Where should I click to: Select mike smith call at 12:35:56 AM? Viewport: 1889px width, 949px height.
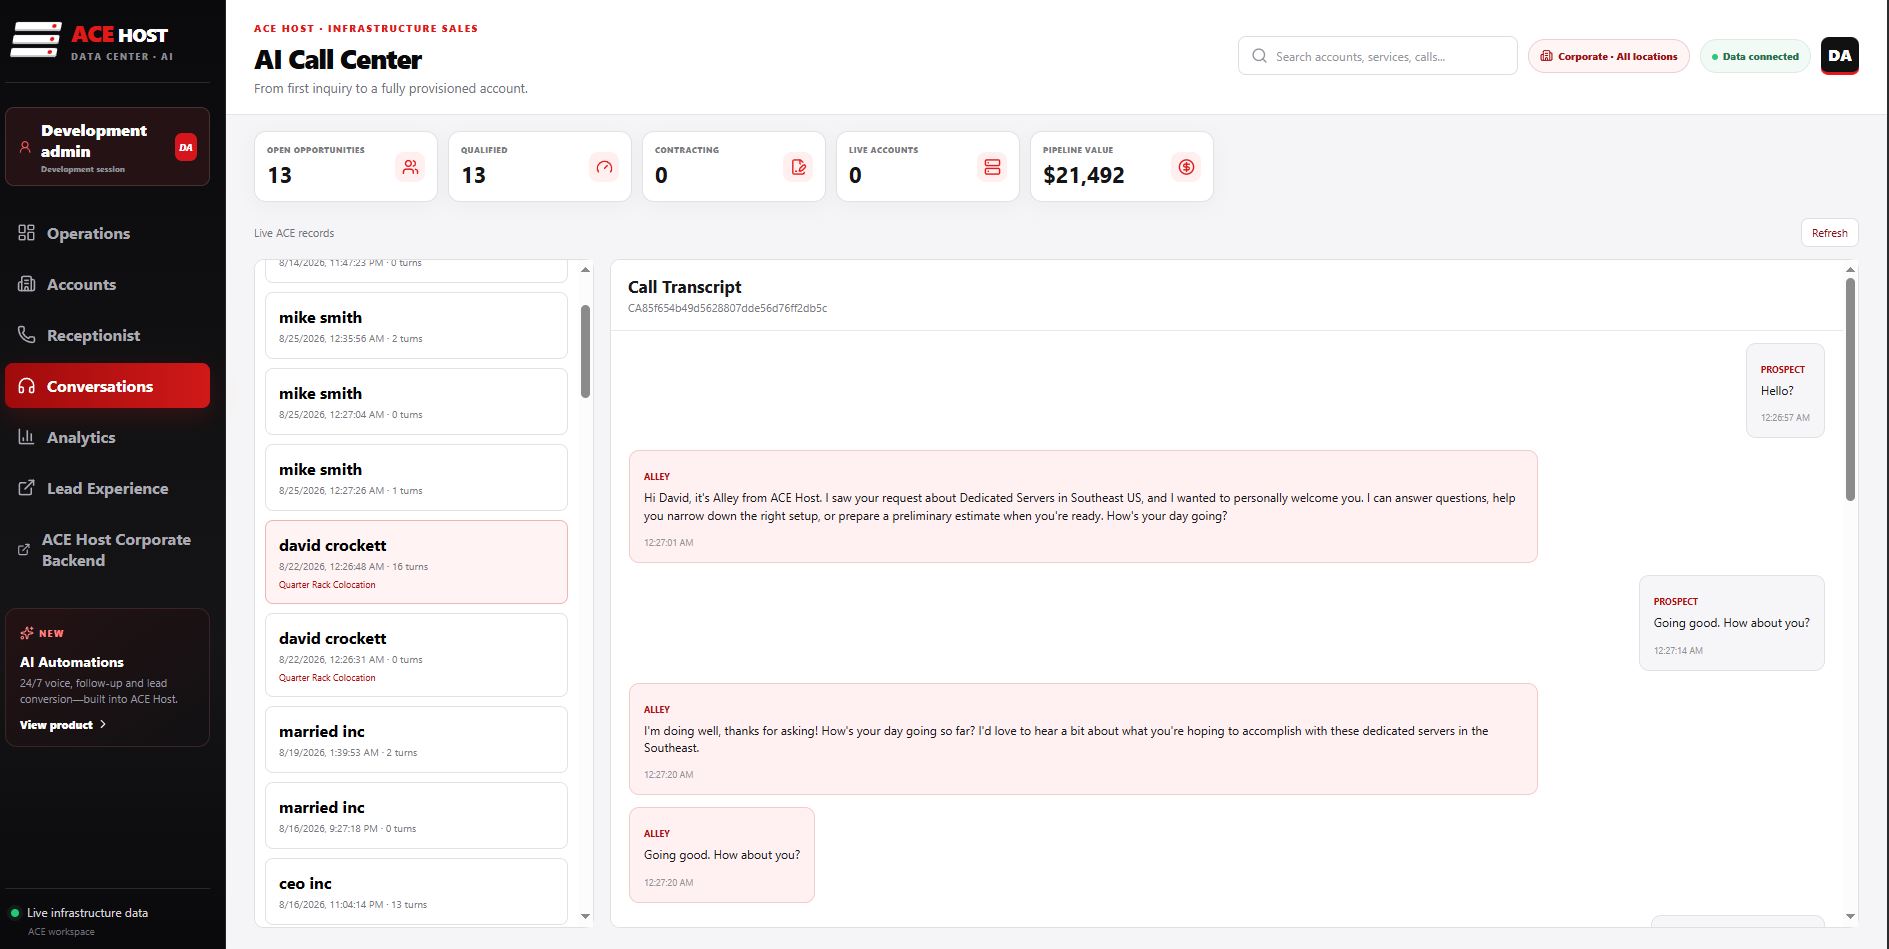[416, 326]
